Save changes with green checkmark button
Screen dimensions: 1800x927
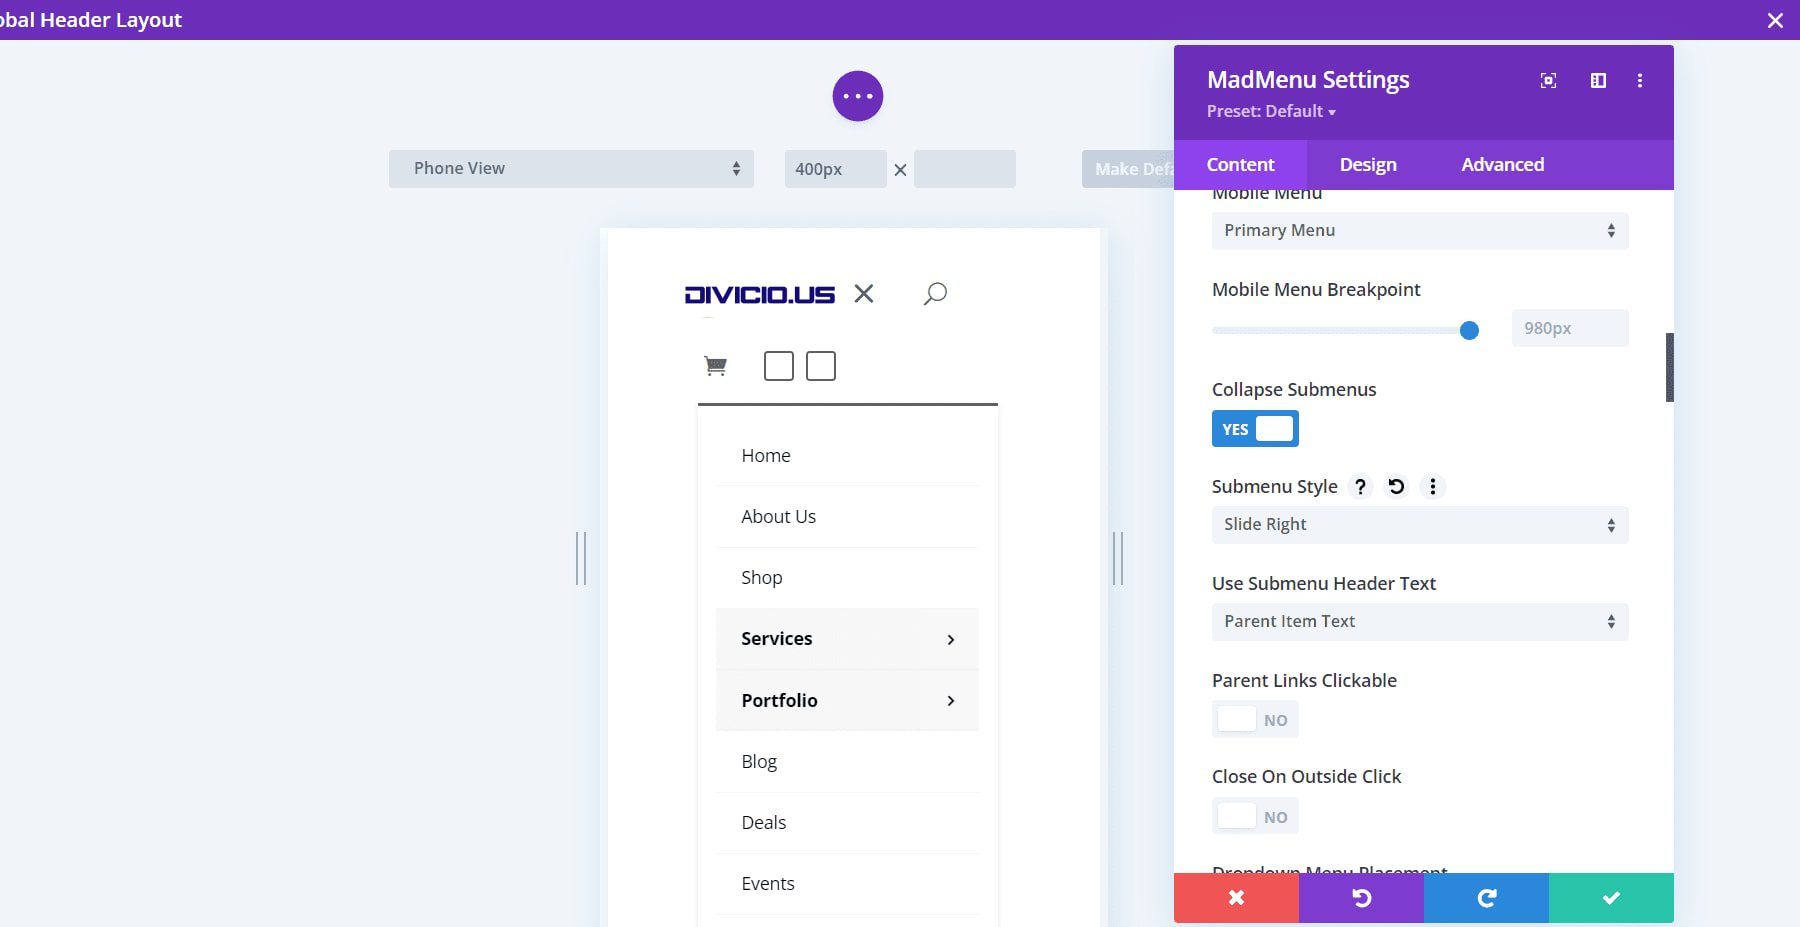pos(1610,898)
